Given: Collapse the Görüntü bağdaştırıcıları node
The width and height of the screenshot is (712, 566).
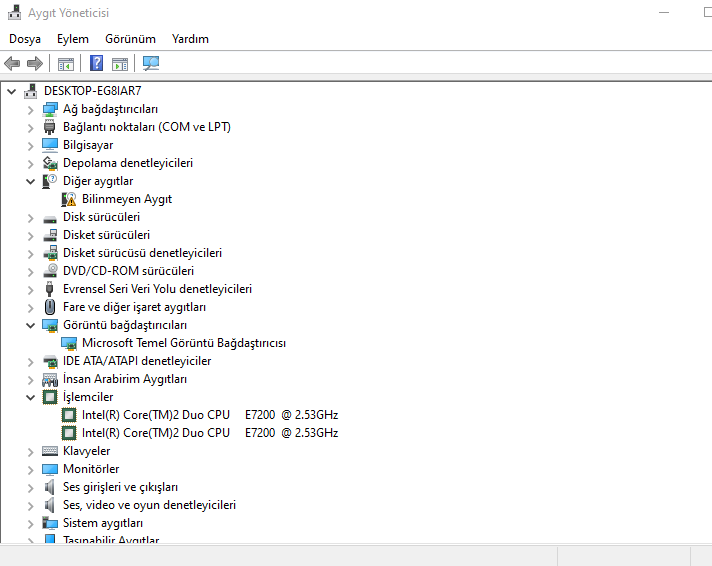Looking at the screenshot, I should pyautogui.click(x=30, y=326).
